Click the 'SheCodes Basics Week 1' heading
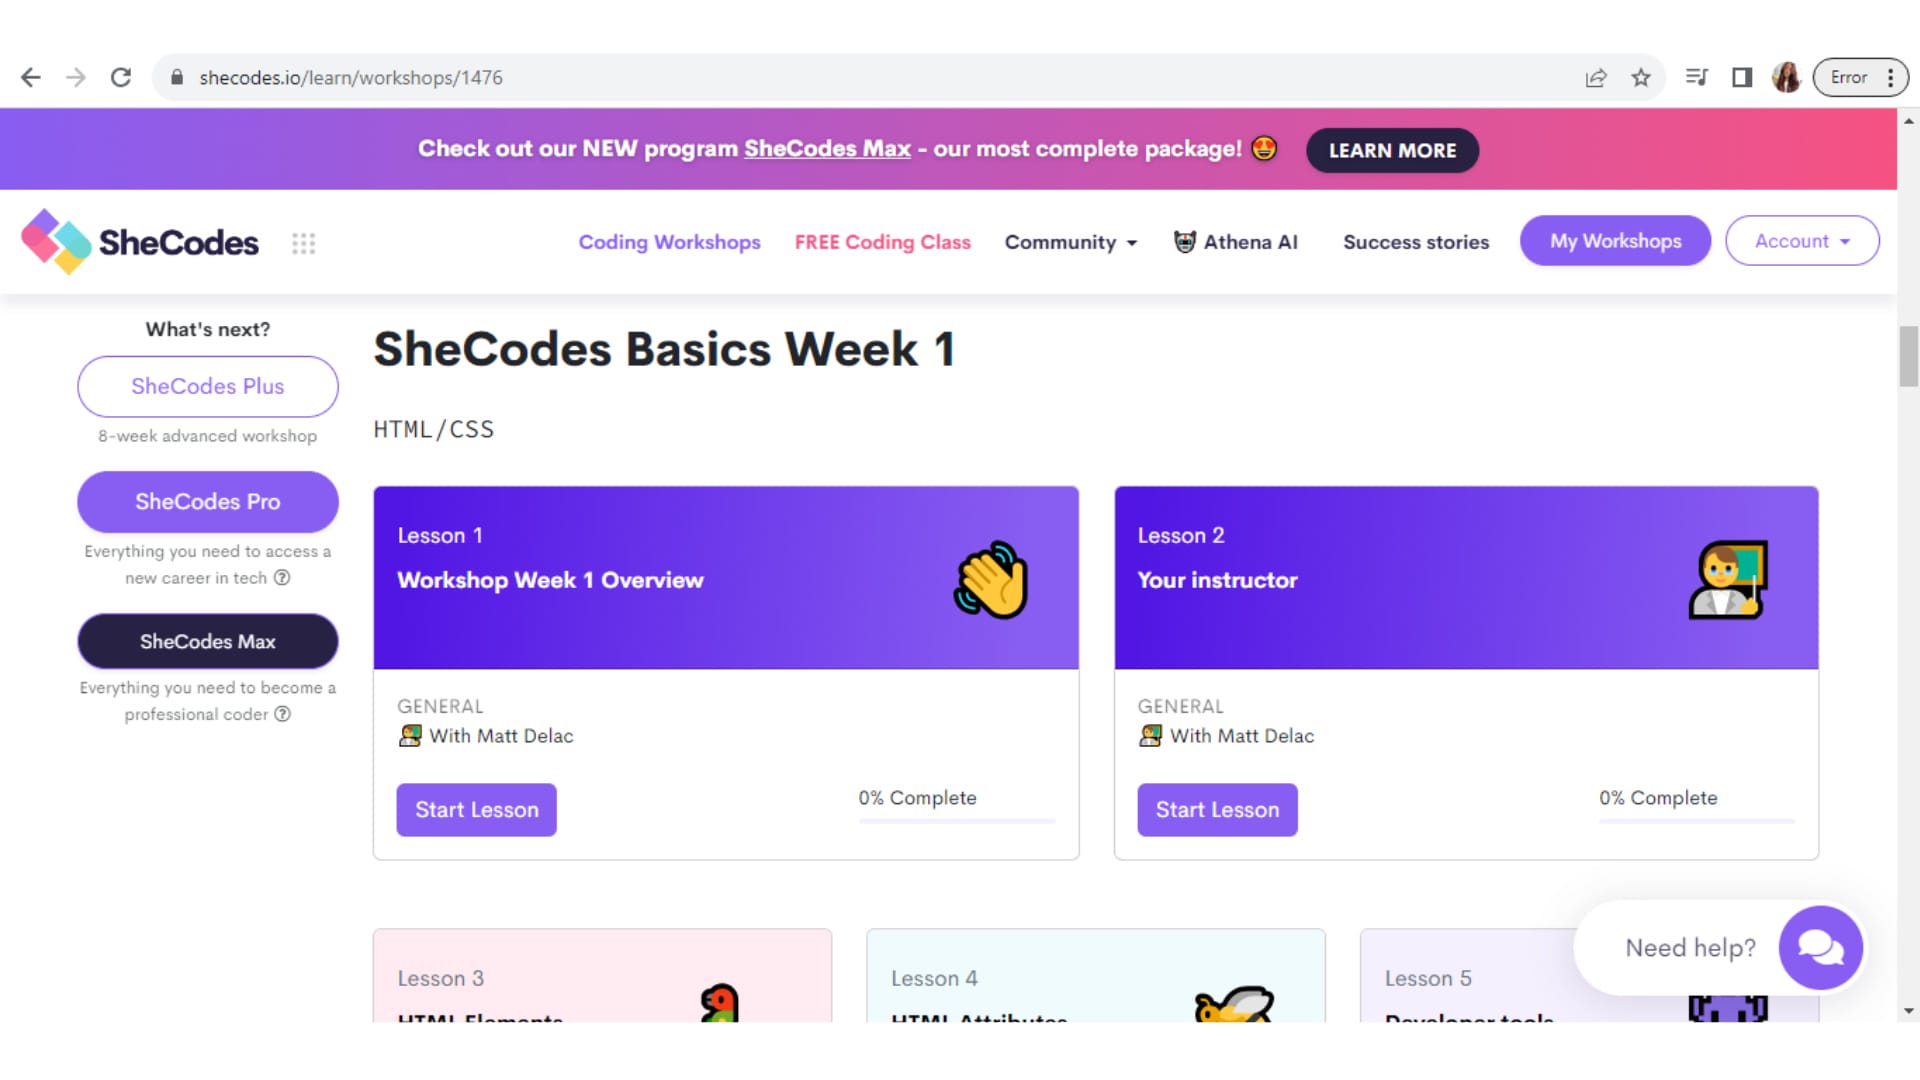The image size is (1920, 1080). click(x=664, y=349)
